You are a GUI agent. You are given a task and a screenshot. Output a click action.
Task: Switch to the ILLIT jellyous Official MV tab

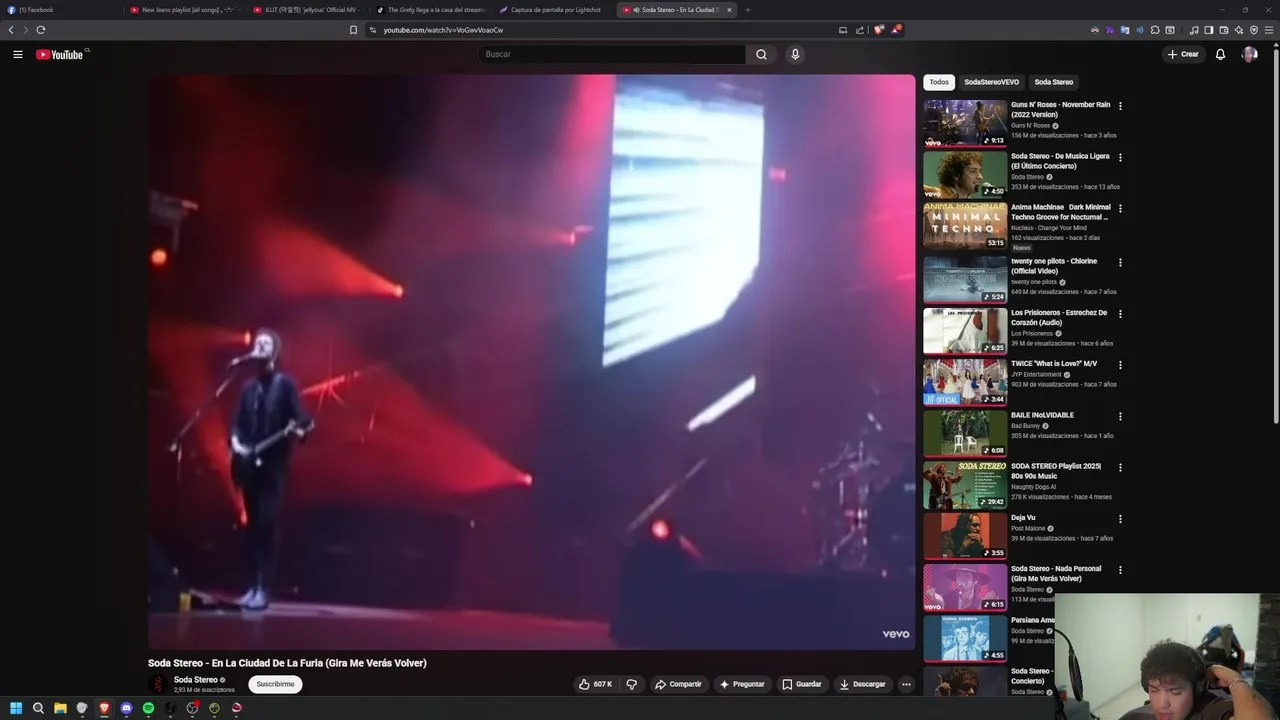point(310,10)
